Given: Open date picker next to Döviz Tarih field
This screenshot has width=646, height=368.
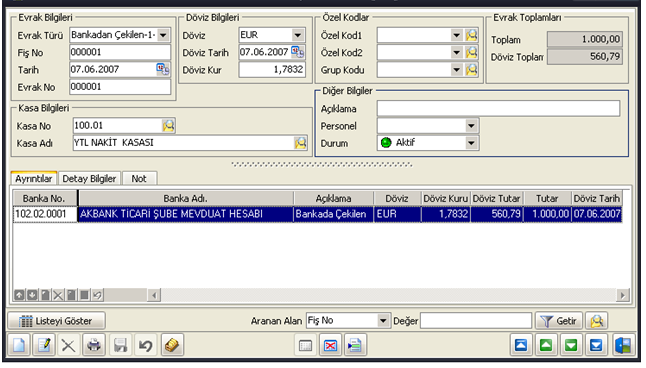Looking at the screenshot, I should point(297,52).
